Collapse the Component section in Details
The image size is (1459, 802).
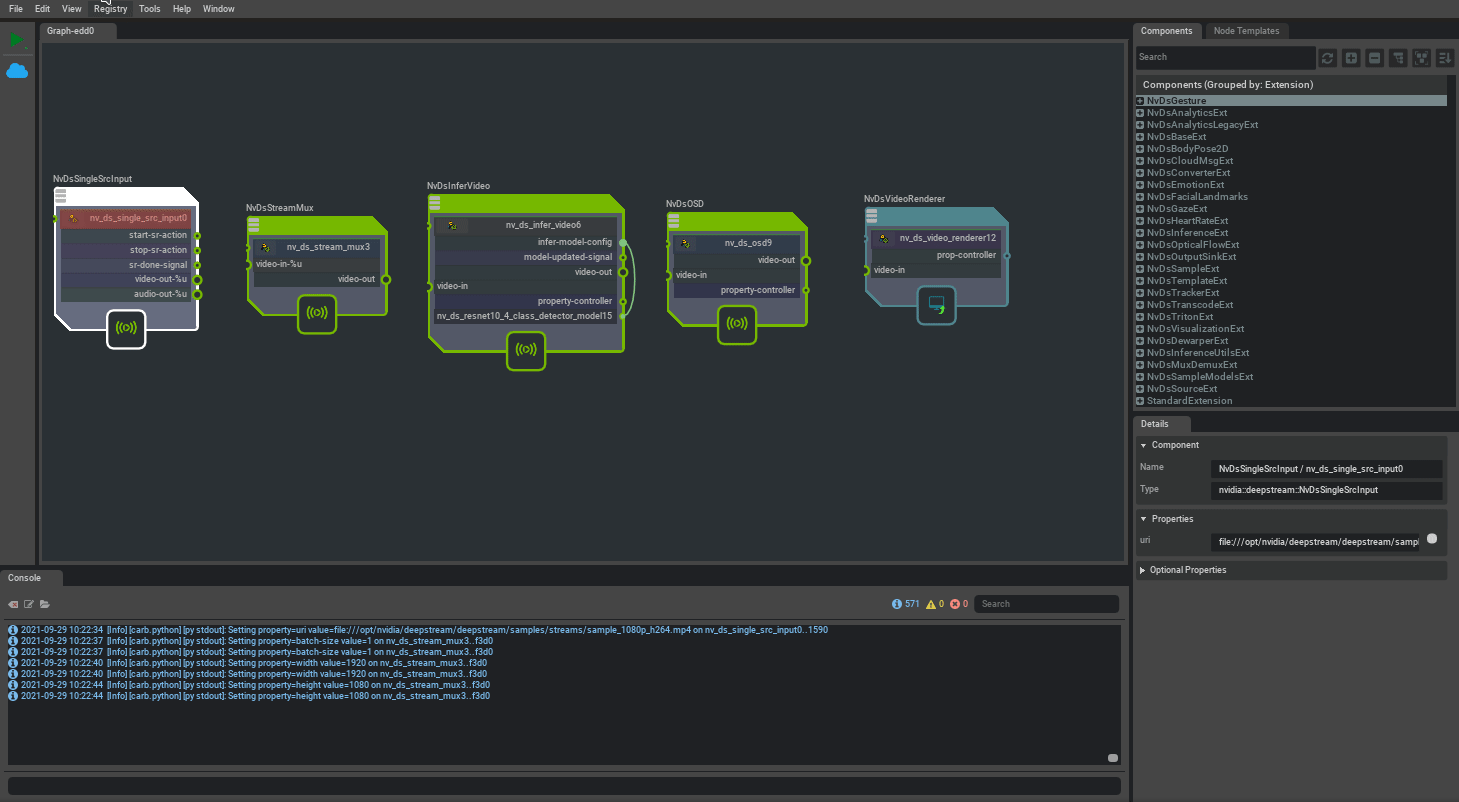(1144, 445)
